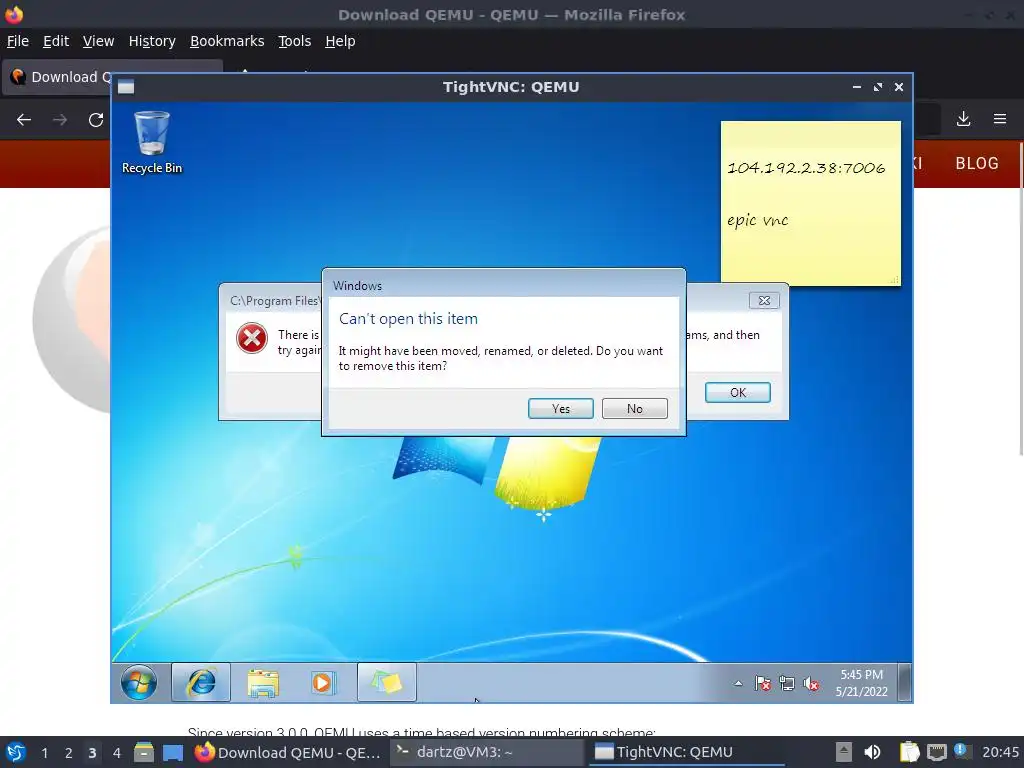Open the Action Center flag tray icon

click(x=762, y=684)
